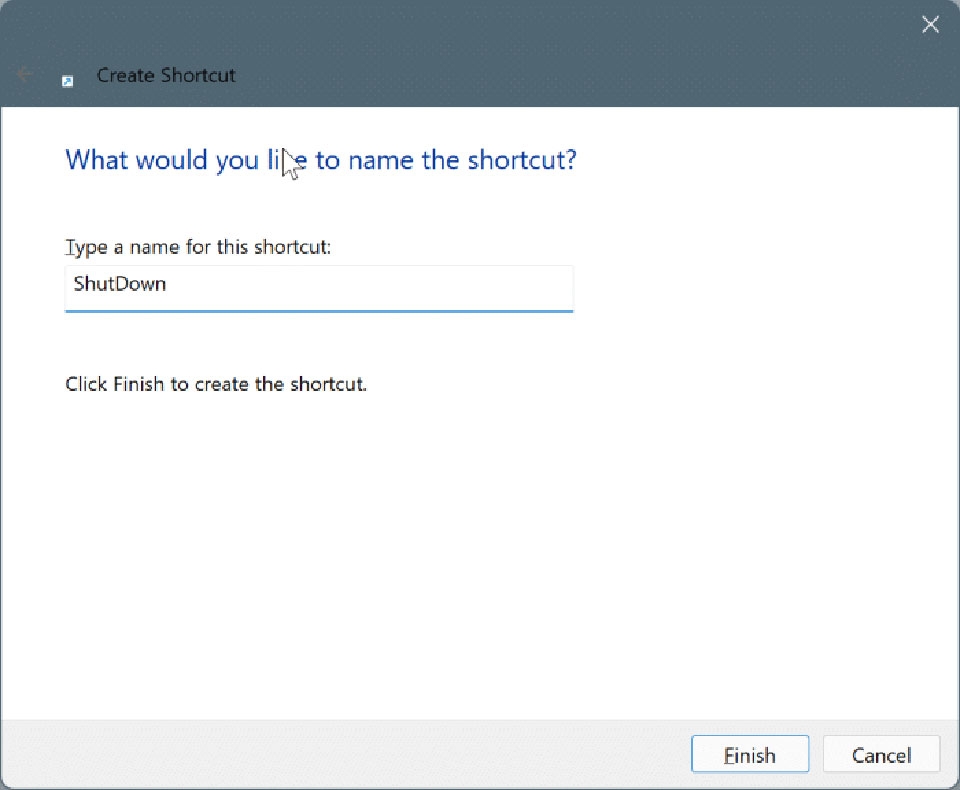Click the Create Shortcut window title text
The height and width of the screenshot is (790, 960).
pos(166,75)
